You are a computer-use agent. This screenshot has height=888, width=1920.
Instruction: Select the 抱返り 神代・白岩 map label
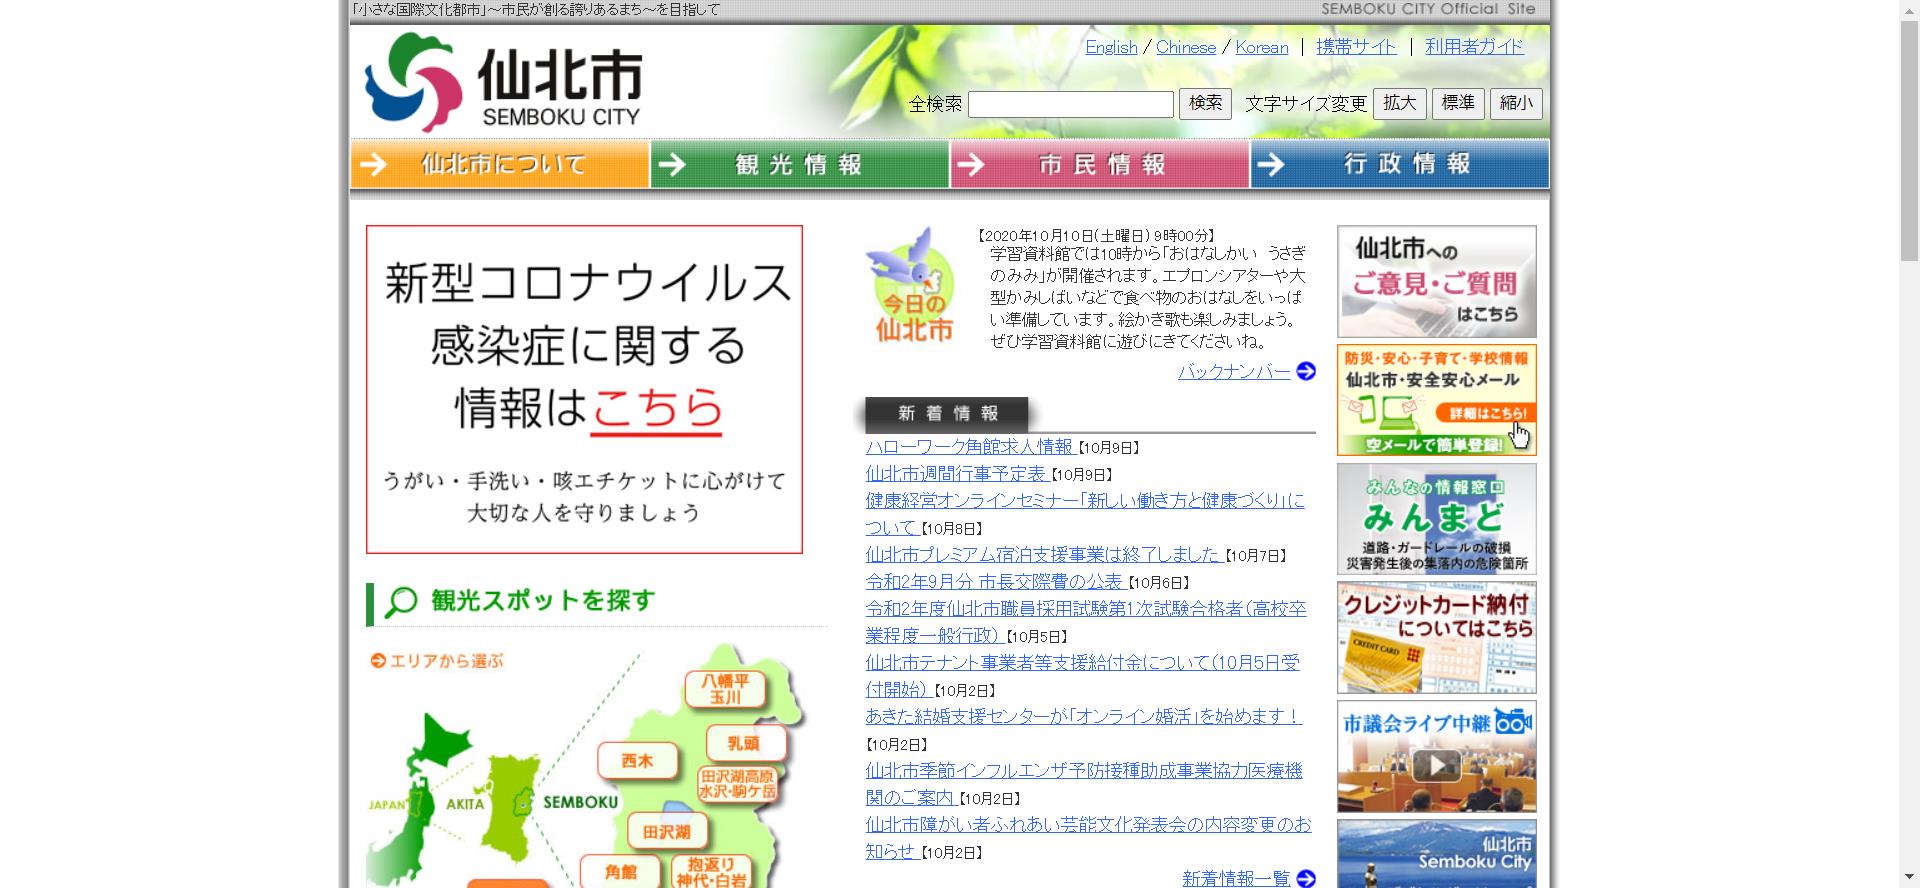pyautogui.click(x=711, y=872)
